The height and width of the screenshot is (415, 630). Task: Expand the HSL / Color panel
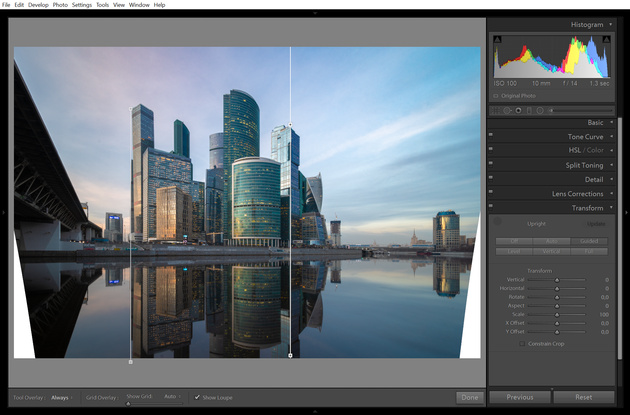pyautogui.click(x=612, y=150)
